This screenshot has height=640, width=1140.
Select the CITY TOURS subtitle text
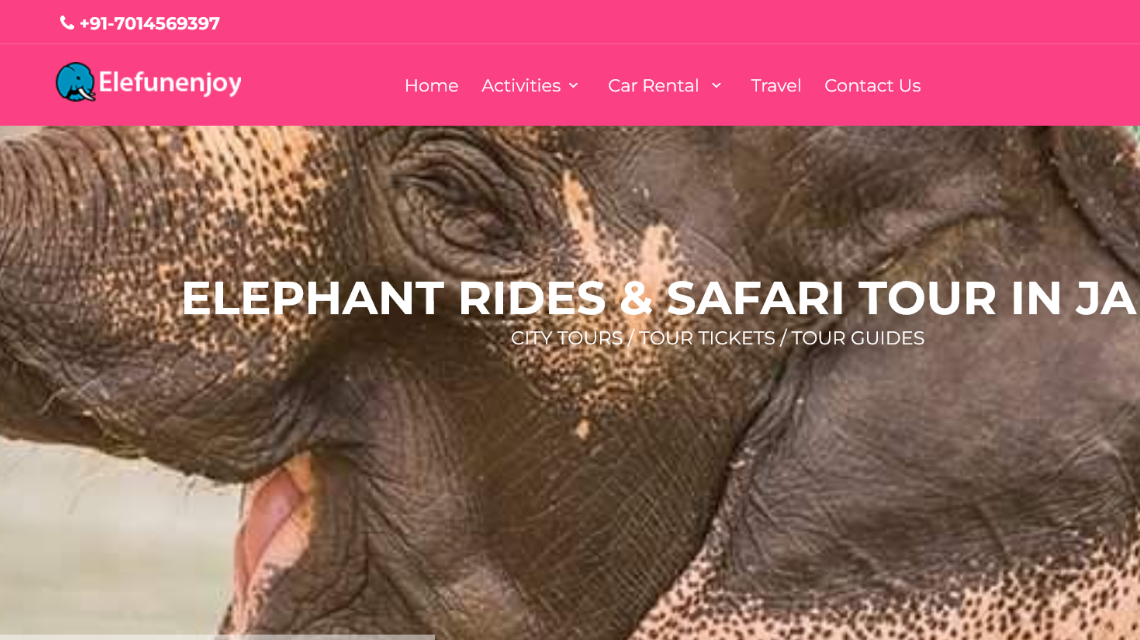(566, 338)
